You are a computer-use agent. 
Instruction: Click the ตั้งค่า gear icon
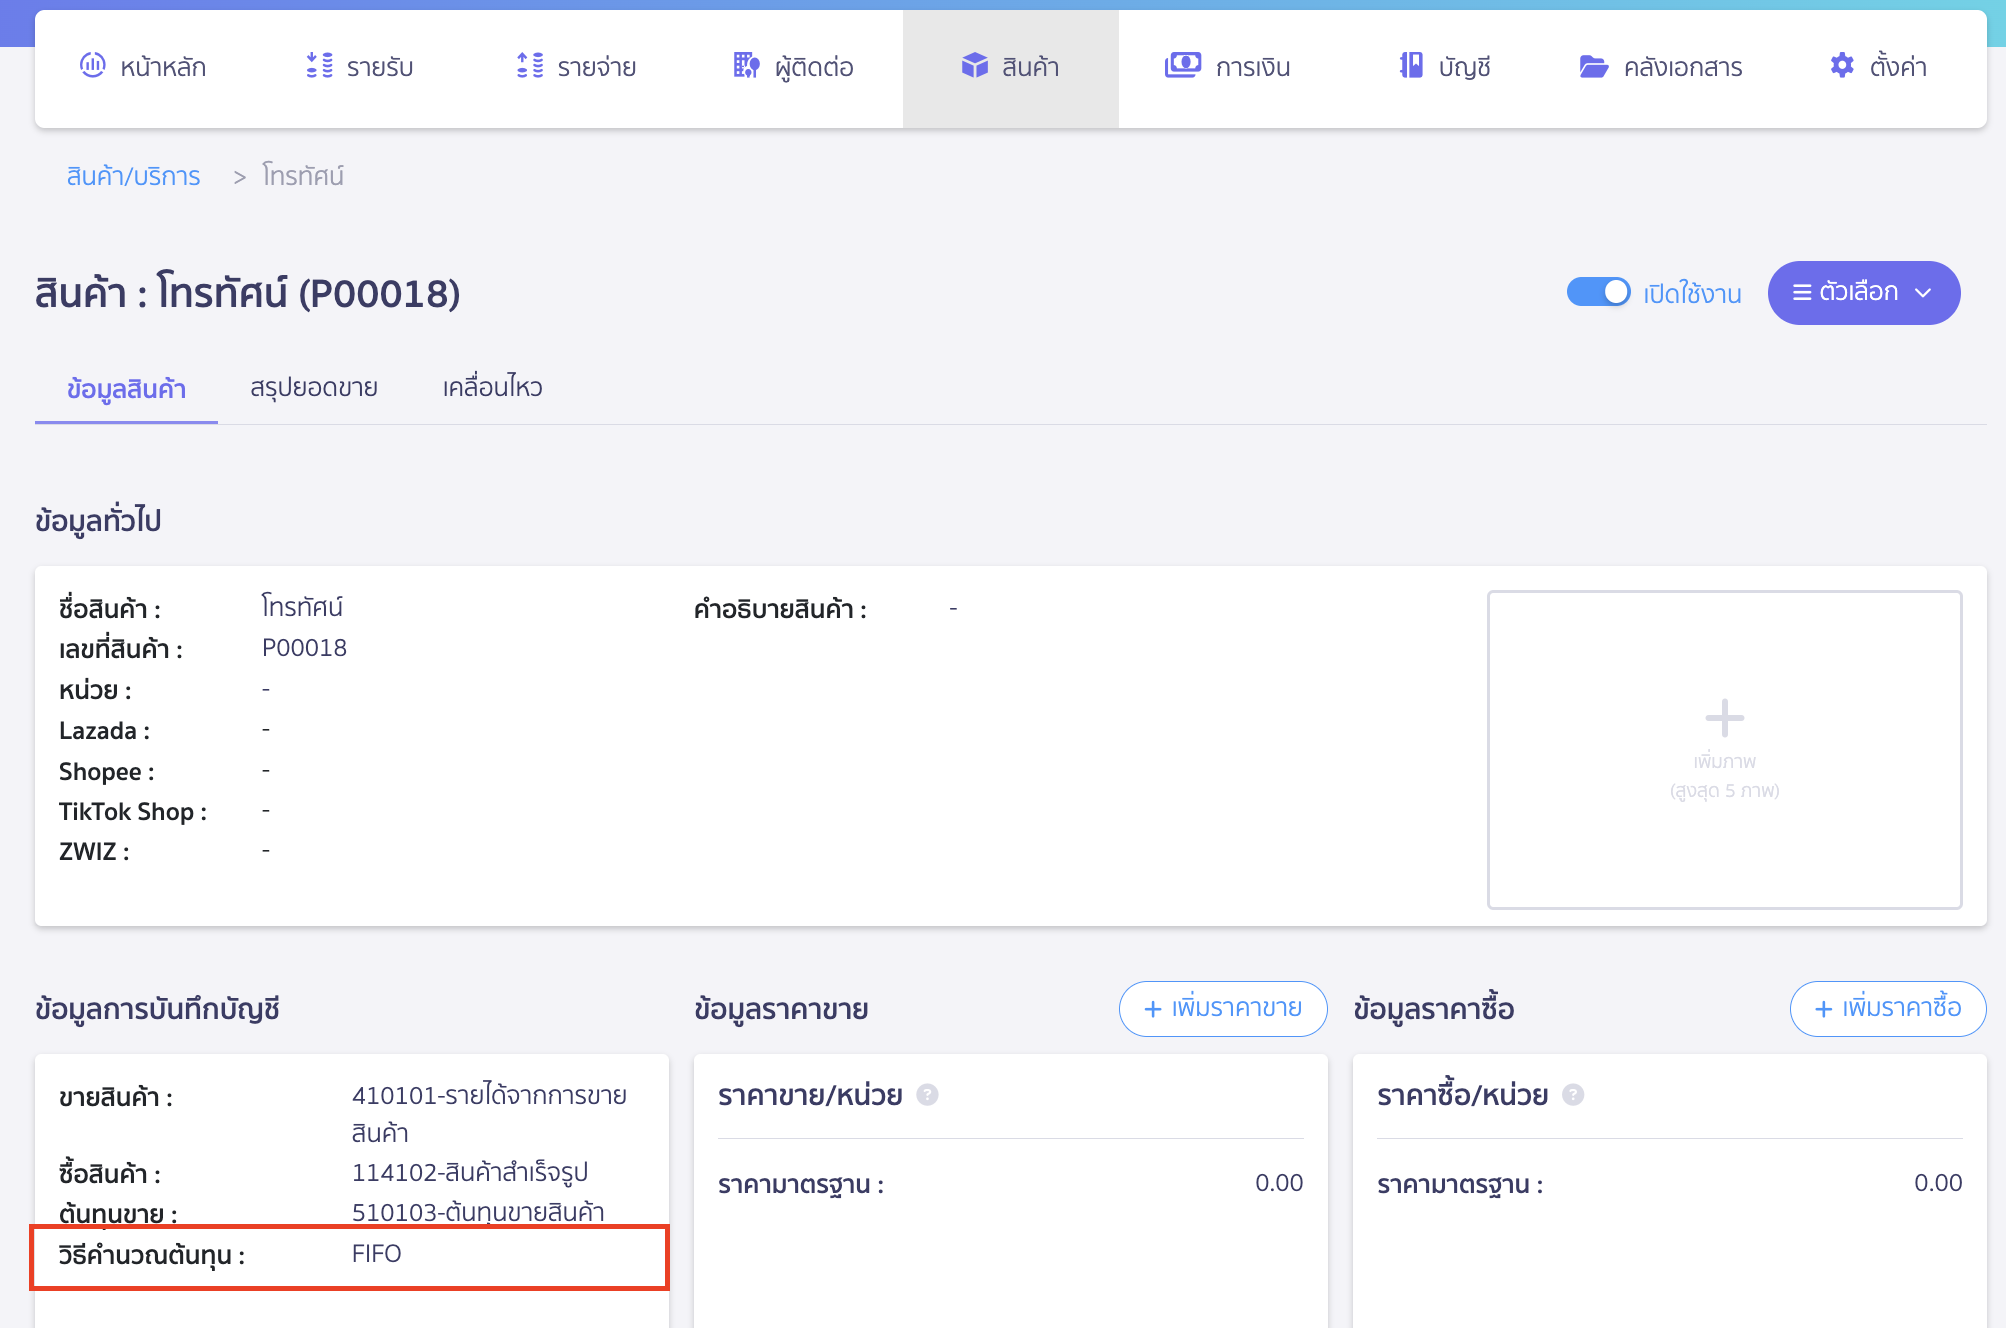click(x=1841, y=66)
